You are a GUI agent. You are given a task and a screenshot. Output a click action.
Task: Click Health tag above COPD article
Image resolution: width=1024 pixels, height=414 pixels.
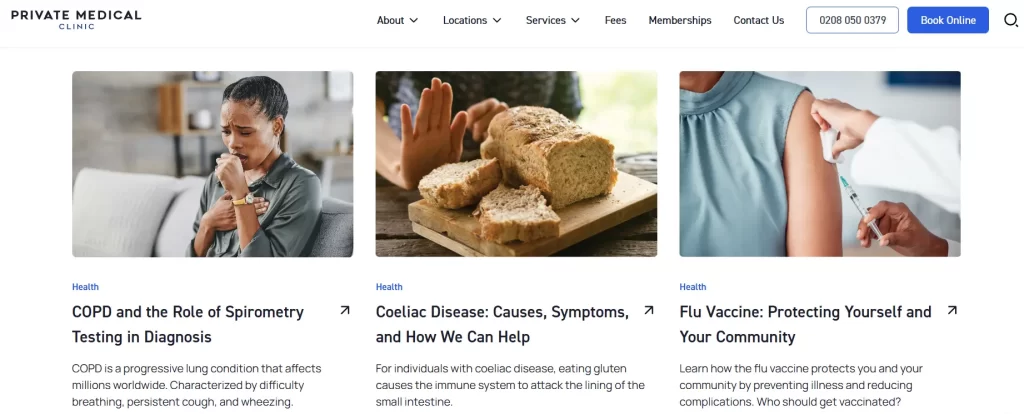85,287
